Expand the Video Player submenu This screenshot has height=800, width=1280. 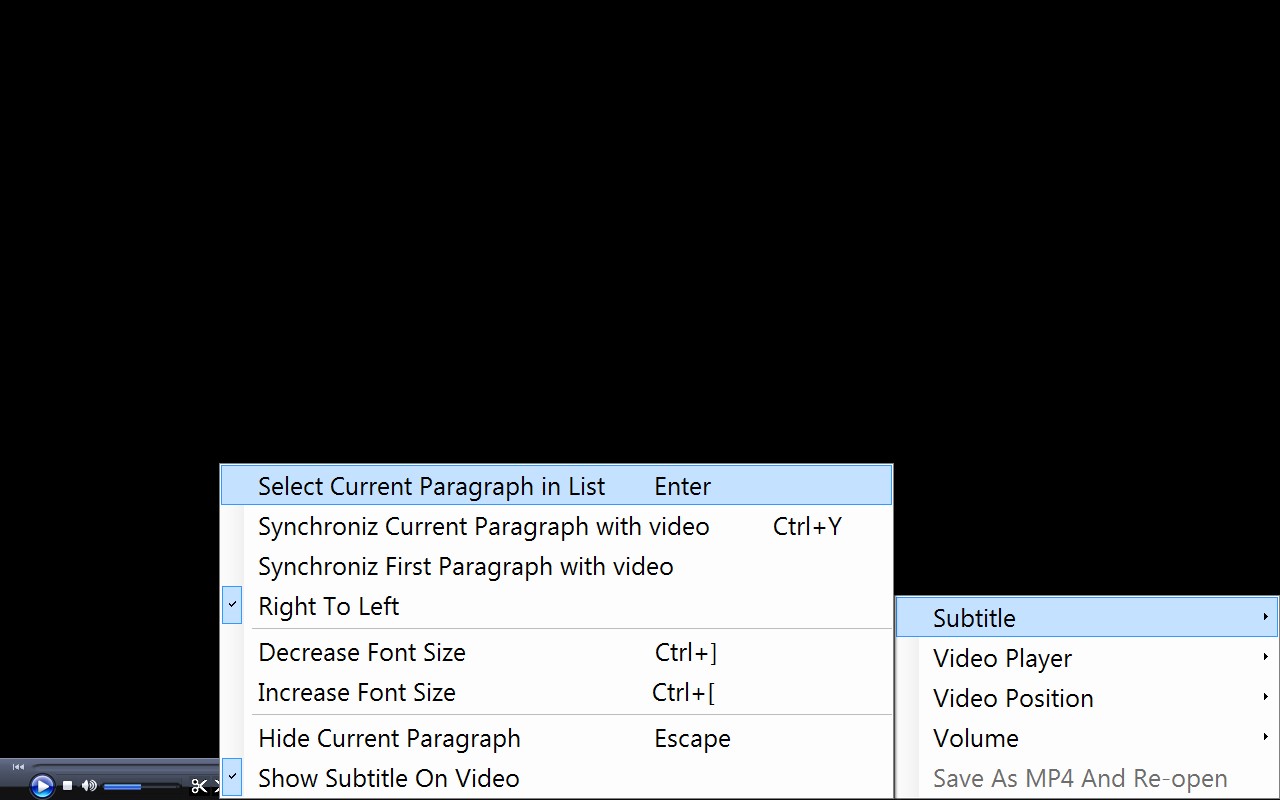1266,657
